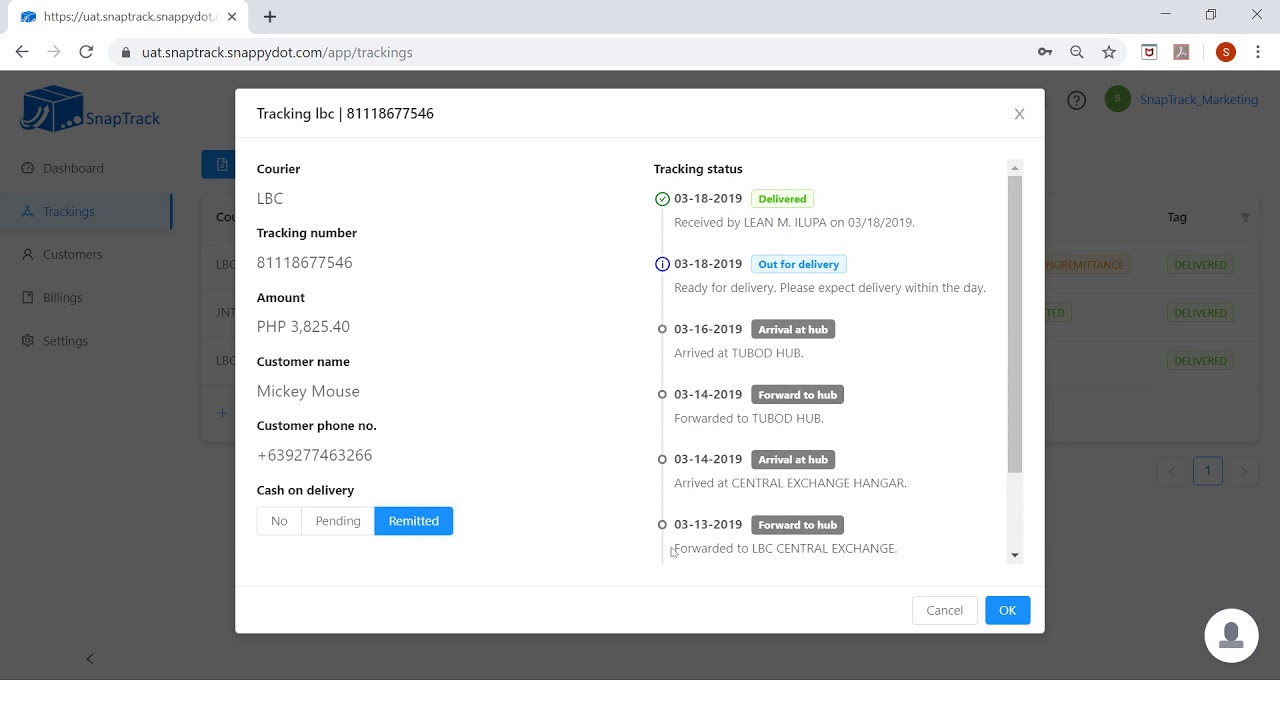Click the tracking status scrollbar thumb
The height and width of the screenshot is (720, 1280).
(x=1015, y=324)
